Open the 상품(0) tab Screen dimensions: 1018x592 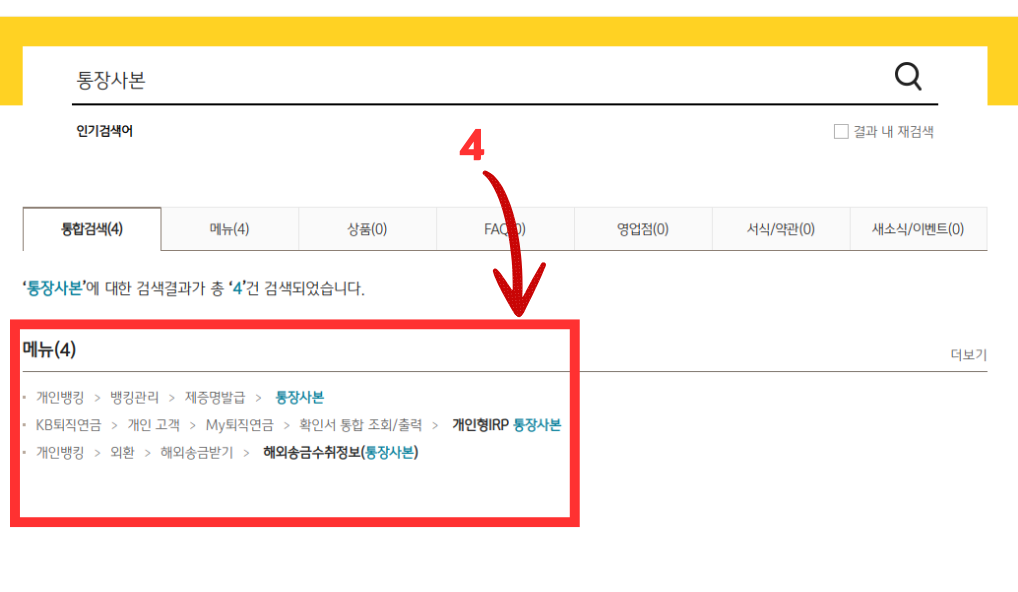pos(367,229)
